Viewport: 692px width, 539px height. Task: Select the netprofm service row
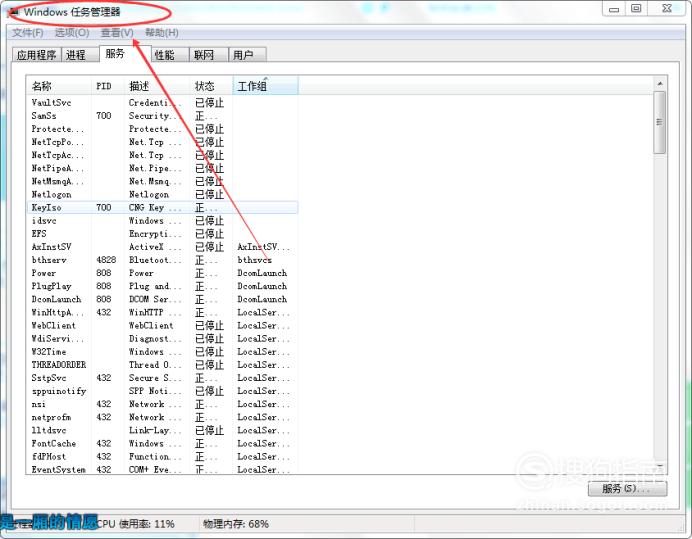162,417
